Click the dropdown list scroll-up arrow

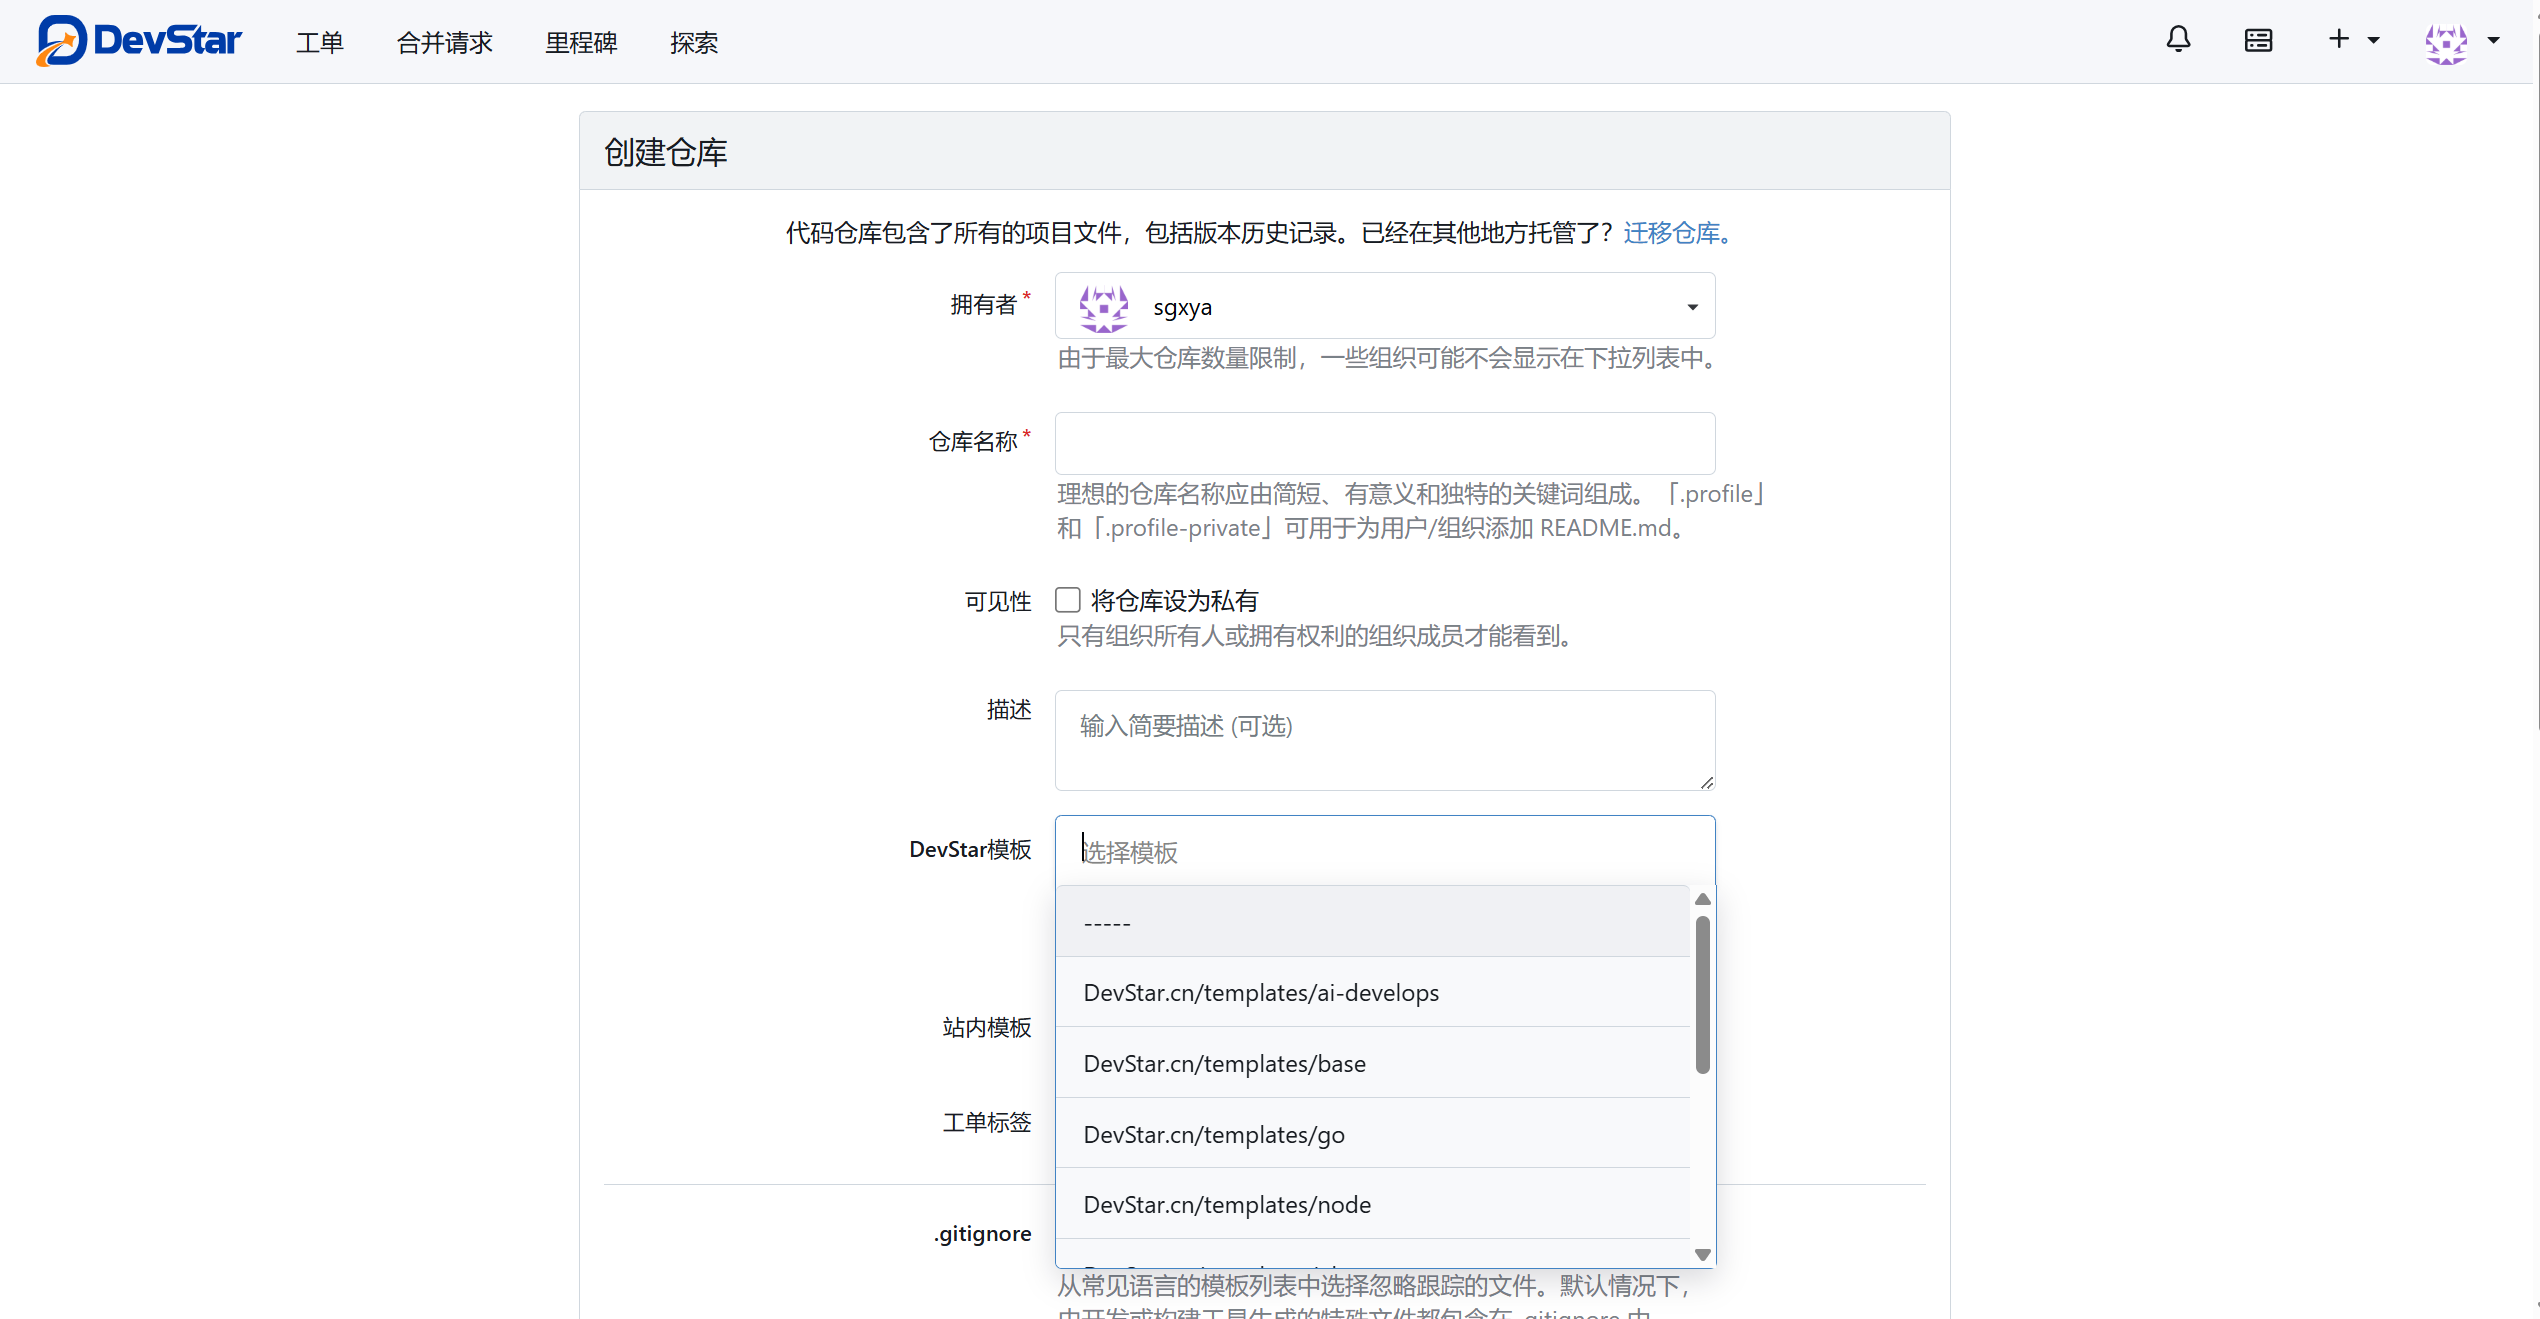click(1703, 899)
